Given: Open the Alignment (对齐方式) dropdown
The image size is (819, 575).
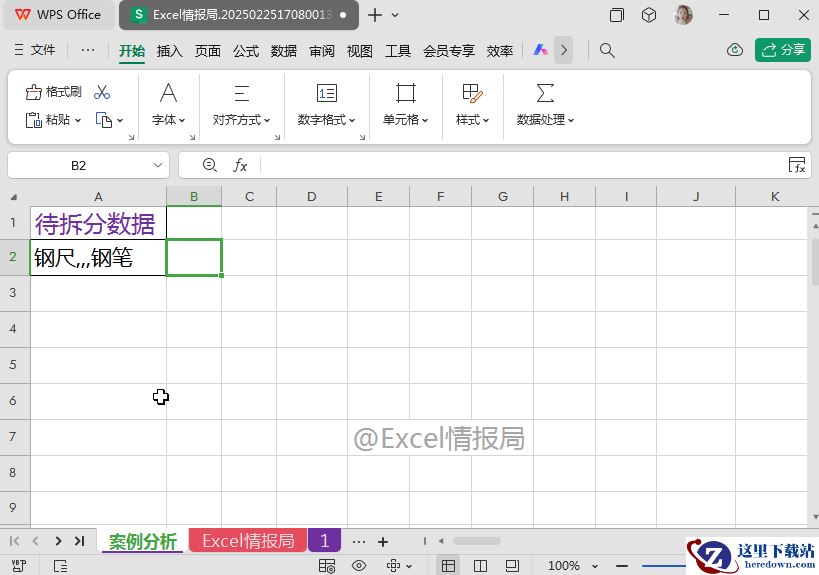Looking at the screenshot, I should point(241,104).
